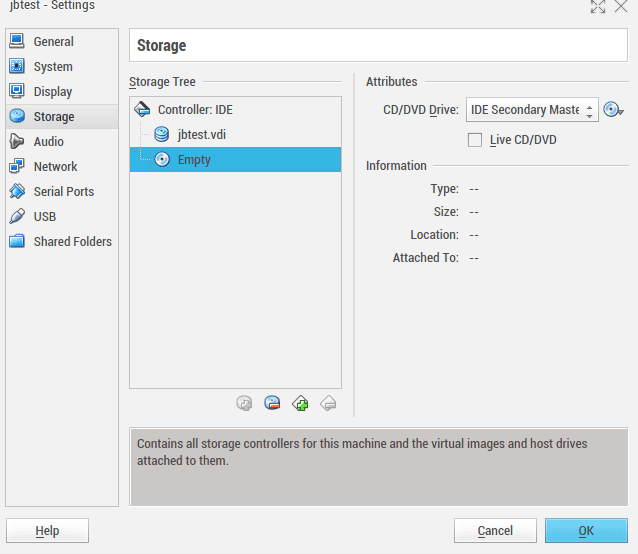Click the Size: information label
Viewport: 638px width, 554px height.
click(x=446, y=212)
